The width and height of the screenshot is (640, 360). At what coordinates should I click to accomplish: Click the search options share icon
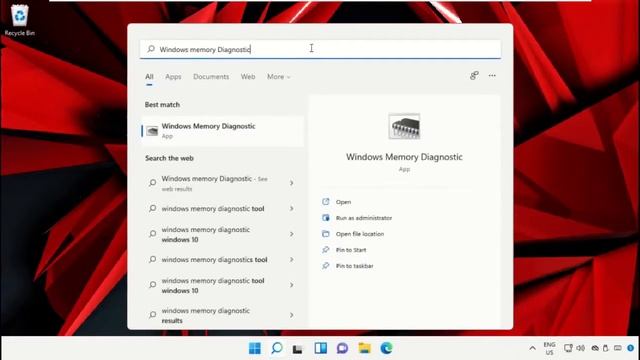tap(474, 76)
